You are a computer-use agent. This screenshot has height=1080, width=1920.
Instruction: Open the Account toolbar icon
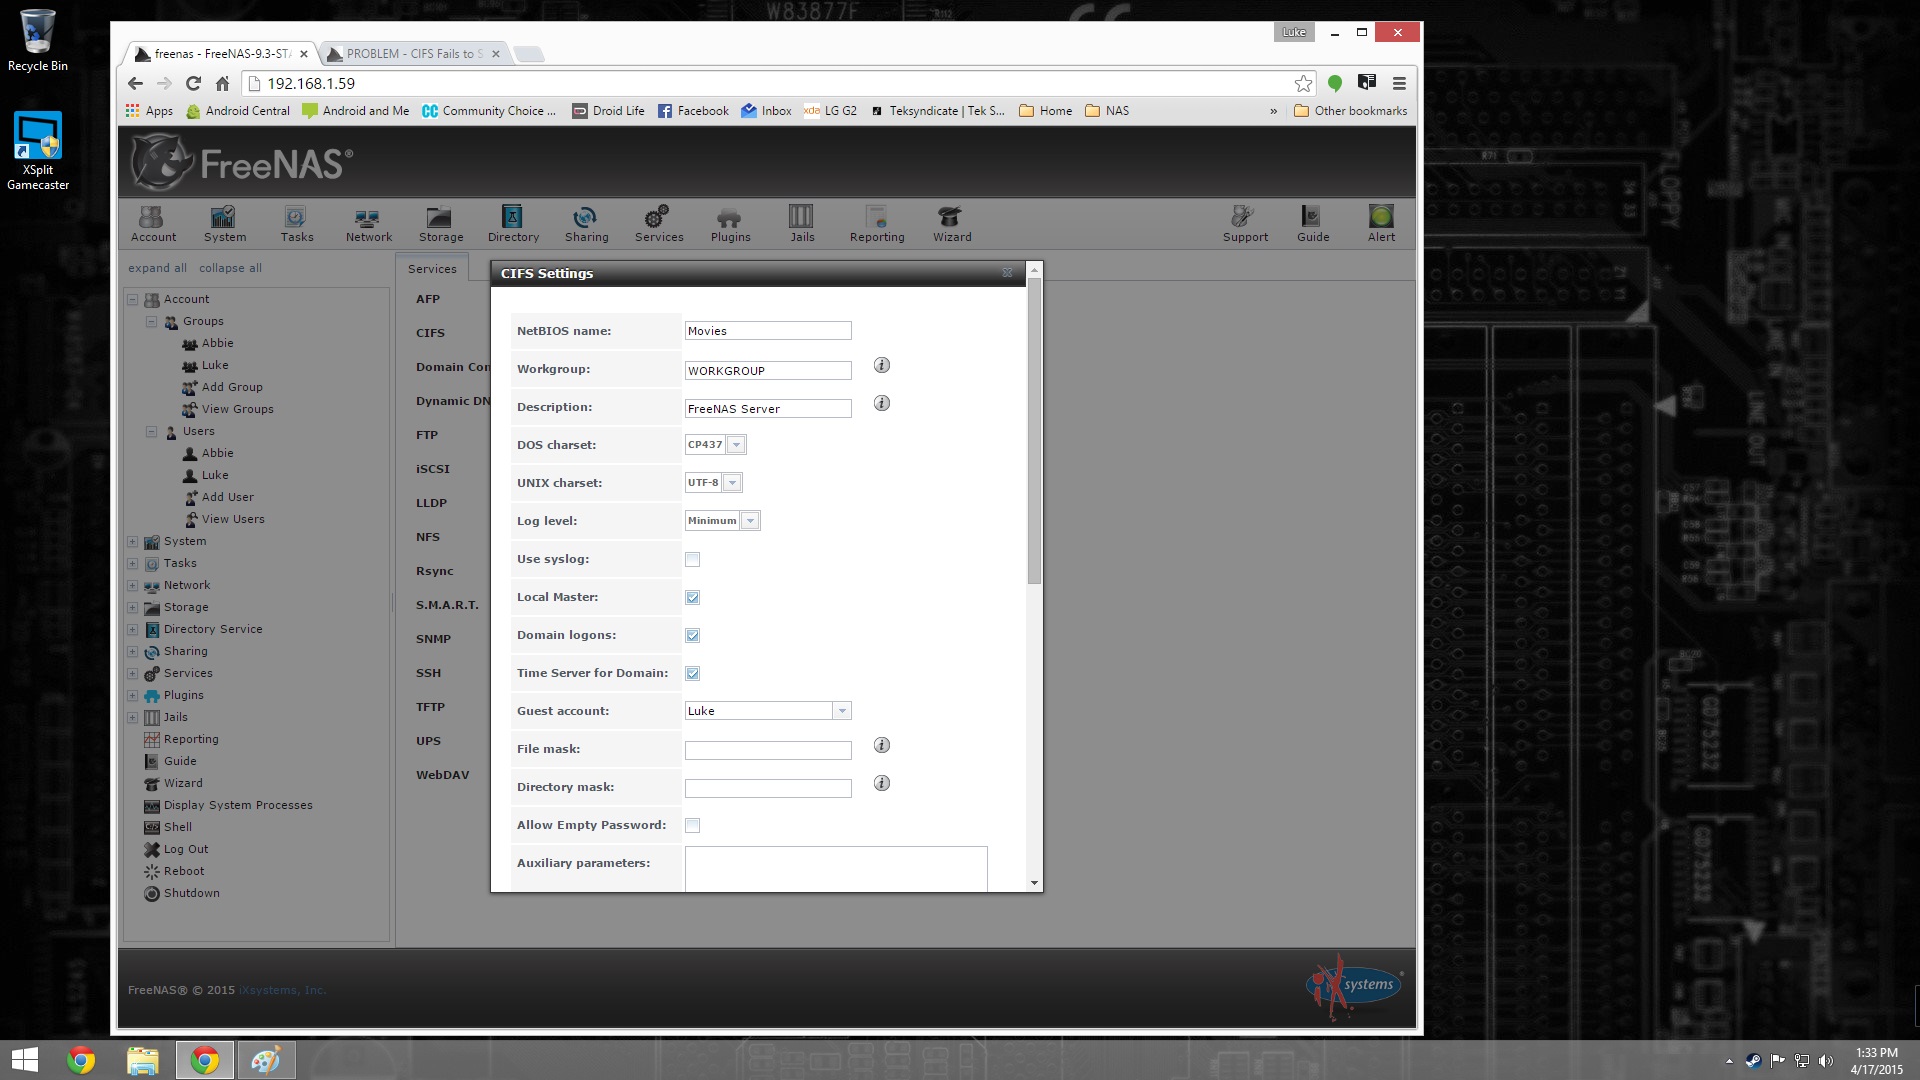click(153, 224)
